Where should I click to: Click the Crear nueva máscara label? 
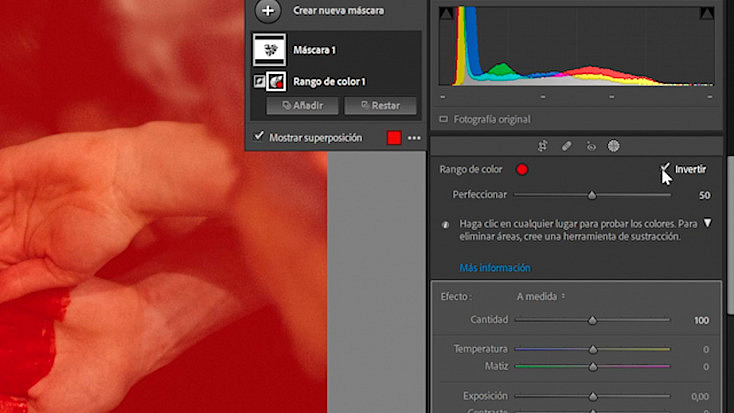(x=338, y=10)
